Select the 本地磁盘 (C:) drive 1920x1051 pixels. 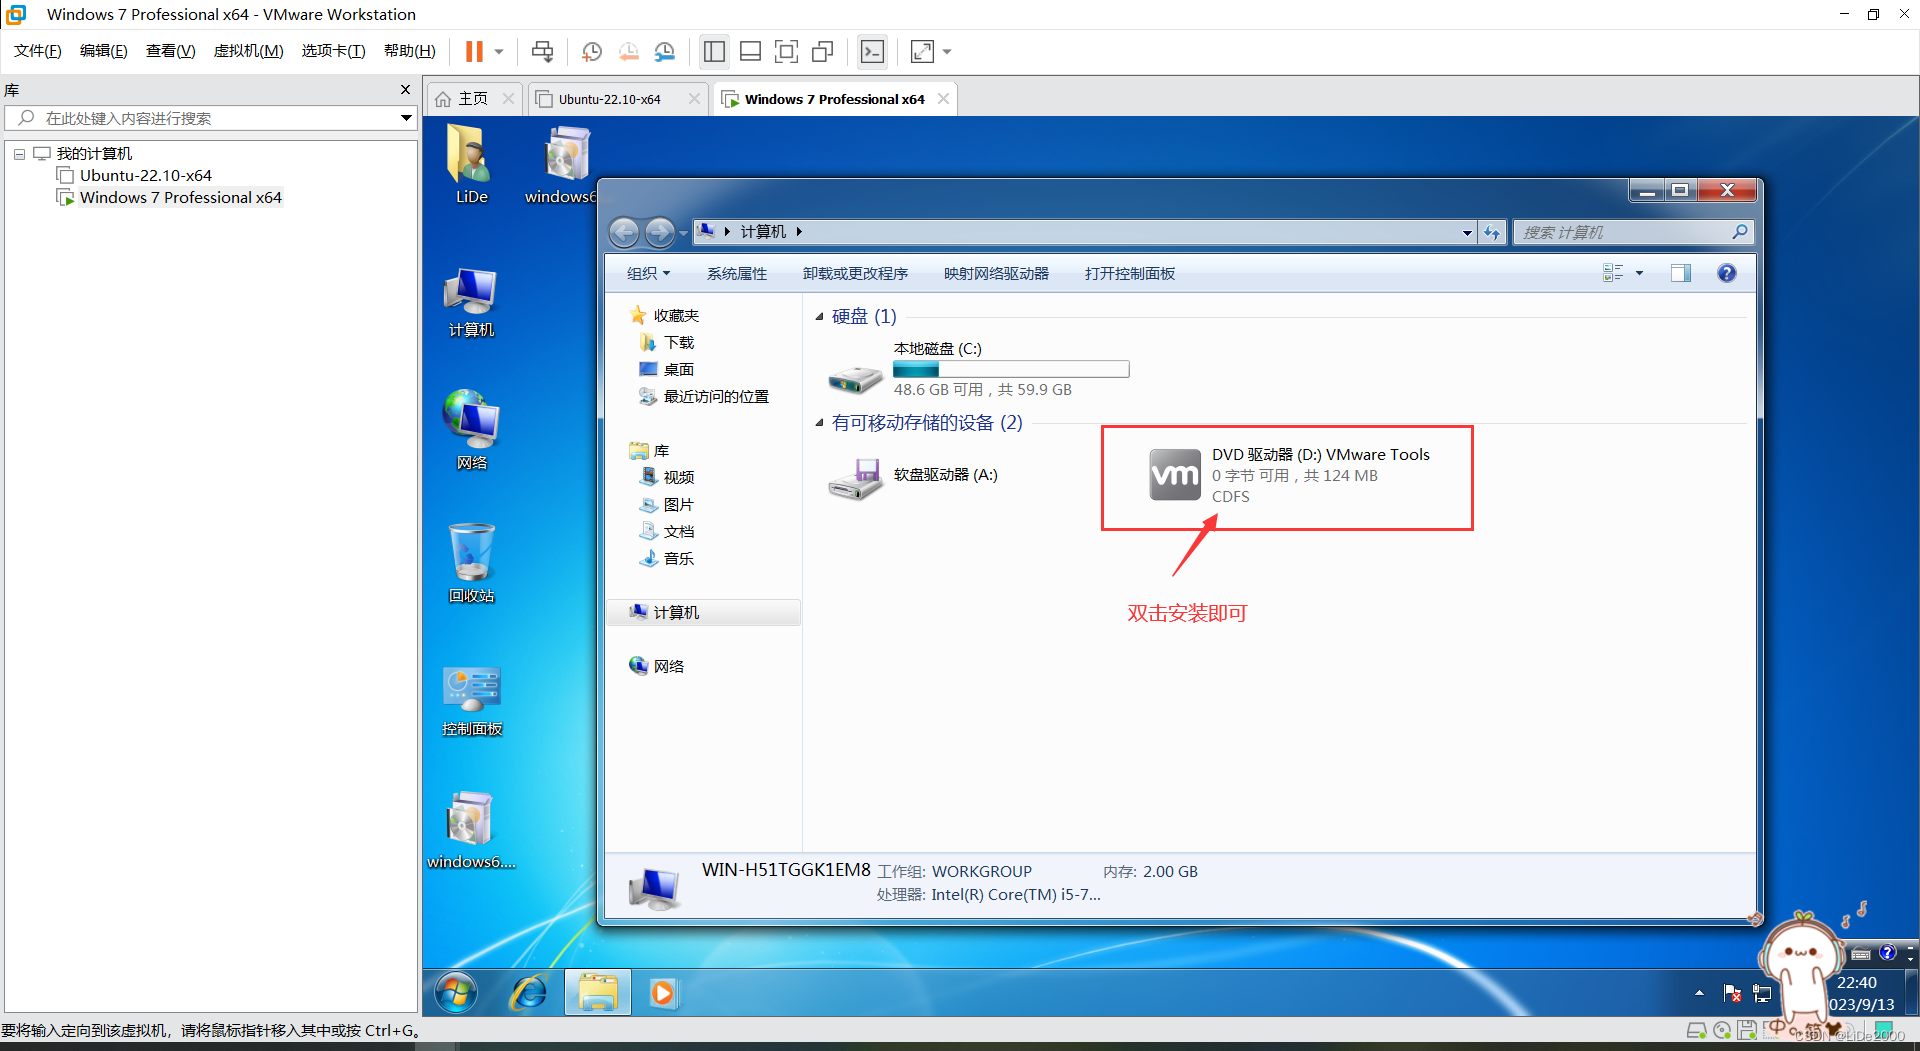click(x=979, y=369)
